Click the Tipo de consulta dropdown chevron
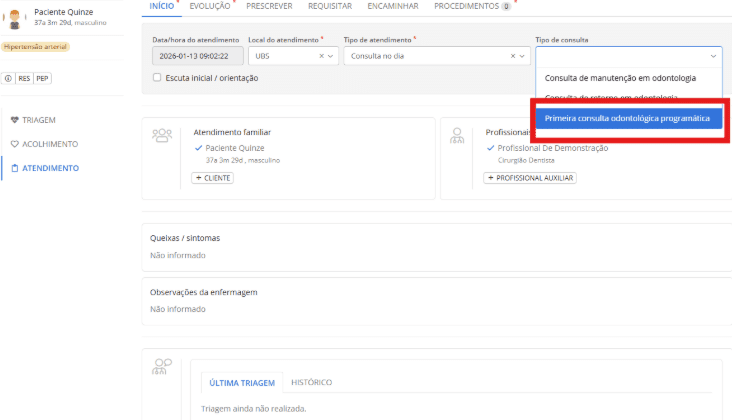The width and height of the screenshot is (732, 420). coord(713,56)
